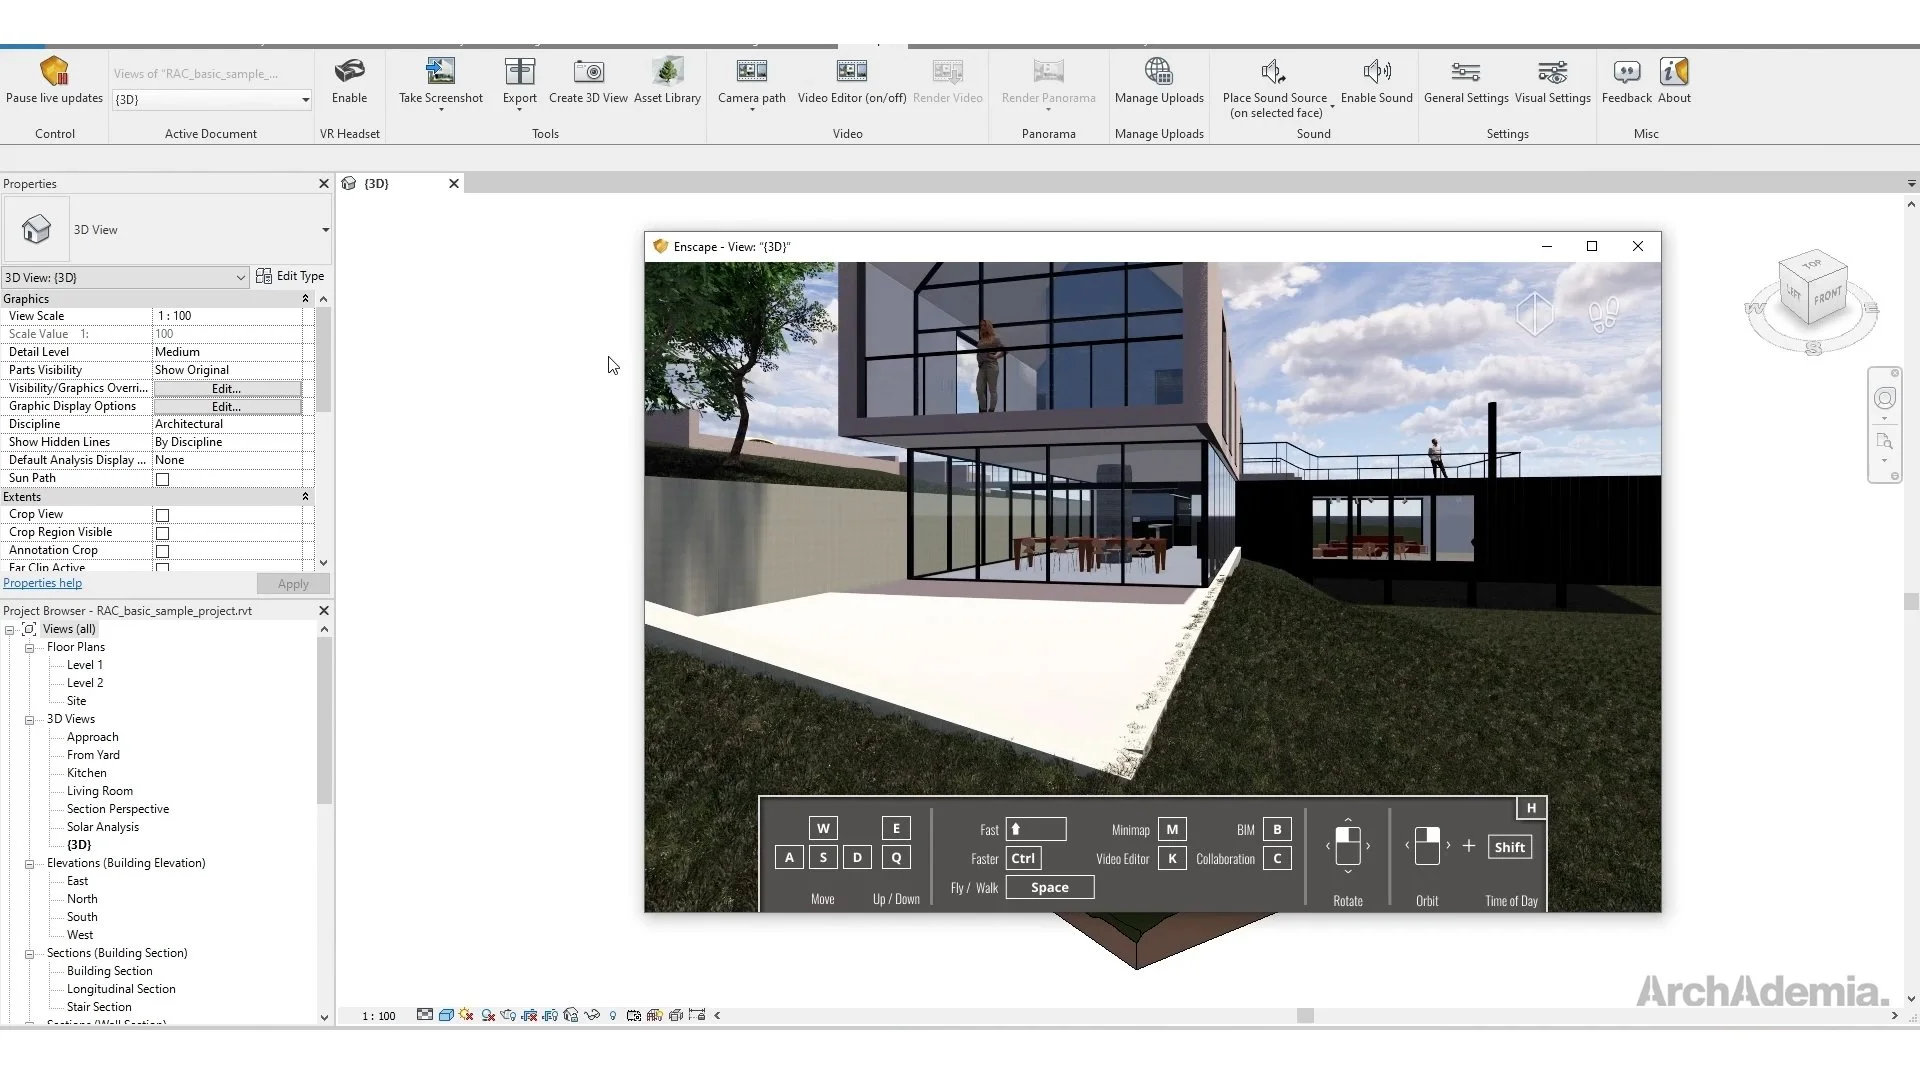Activate Temporary Hide/Isolate glasses icon
This screenshot has width=1920, height=1080.
591,1015
